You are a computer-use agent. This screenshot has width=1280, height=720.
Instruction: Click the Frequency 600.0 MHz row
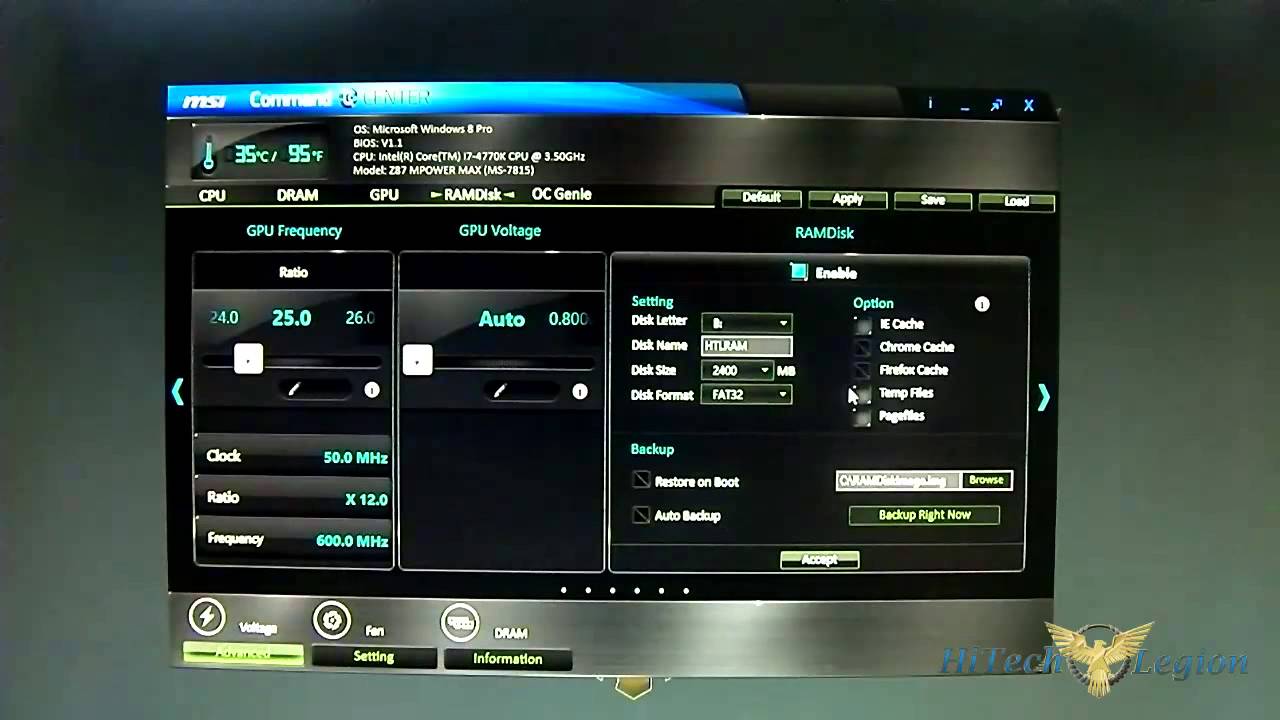[293, 540]
